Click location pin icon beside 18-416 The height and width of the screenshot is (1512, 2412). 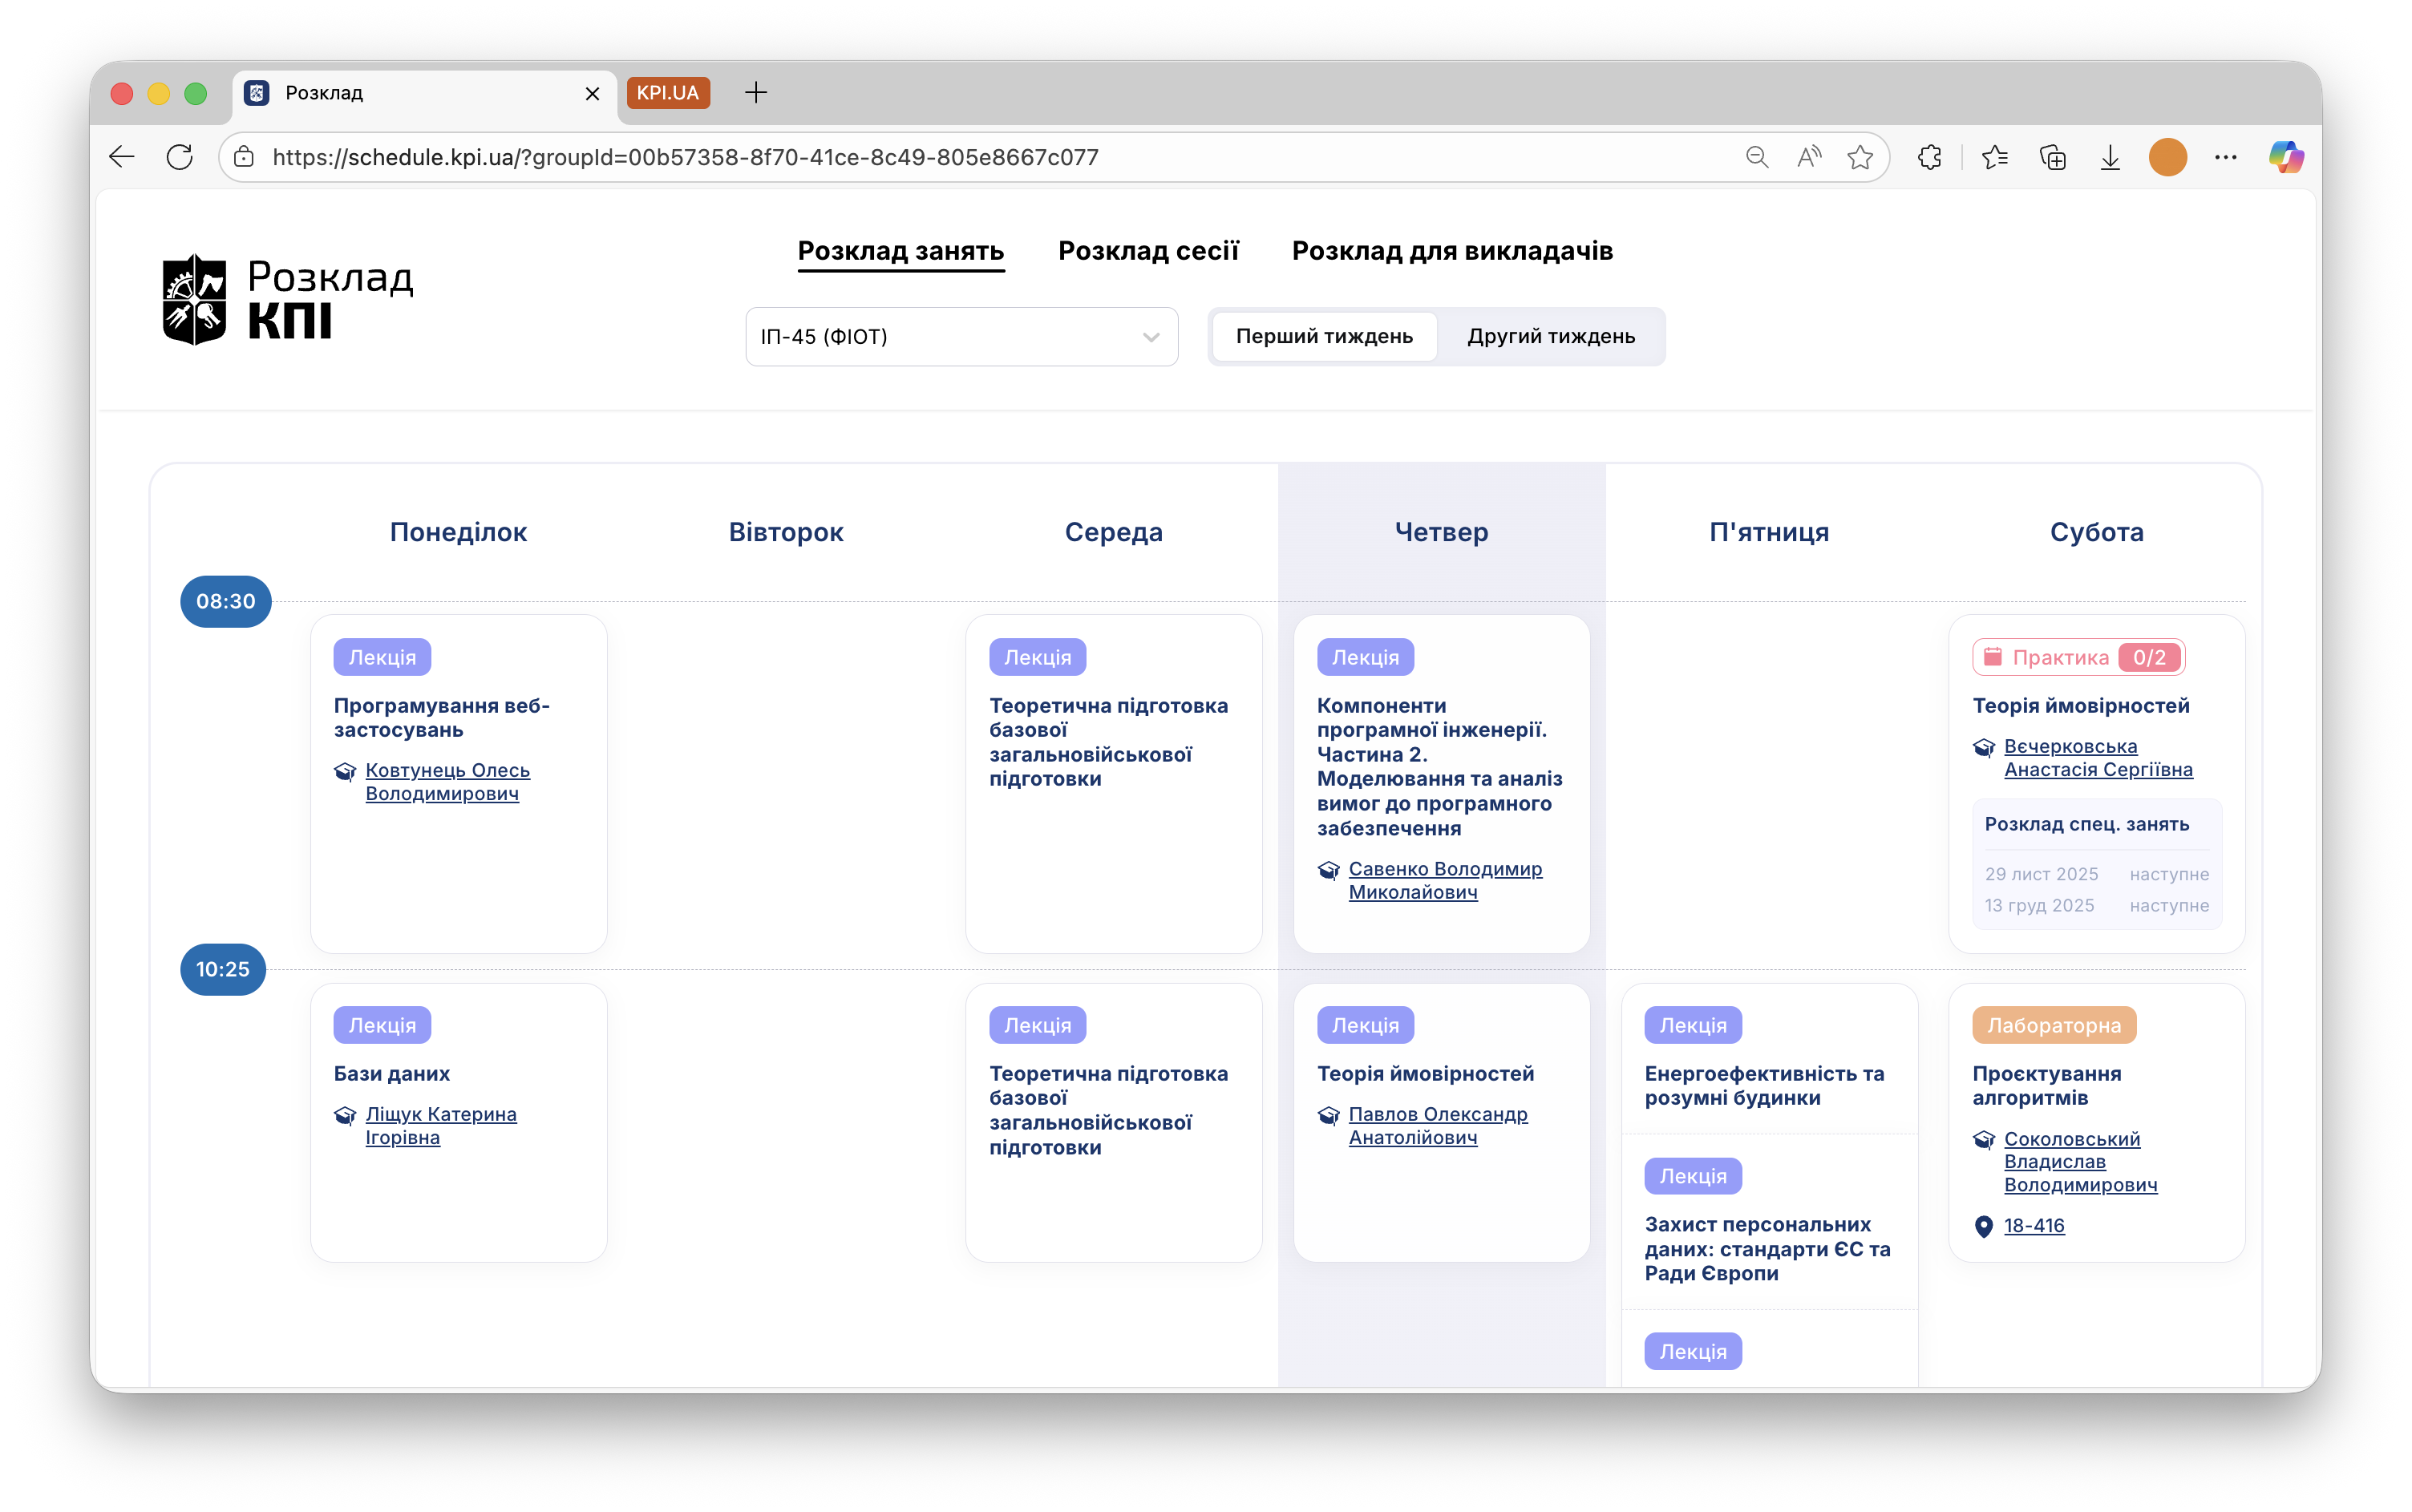click(1984, 1226)
